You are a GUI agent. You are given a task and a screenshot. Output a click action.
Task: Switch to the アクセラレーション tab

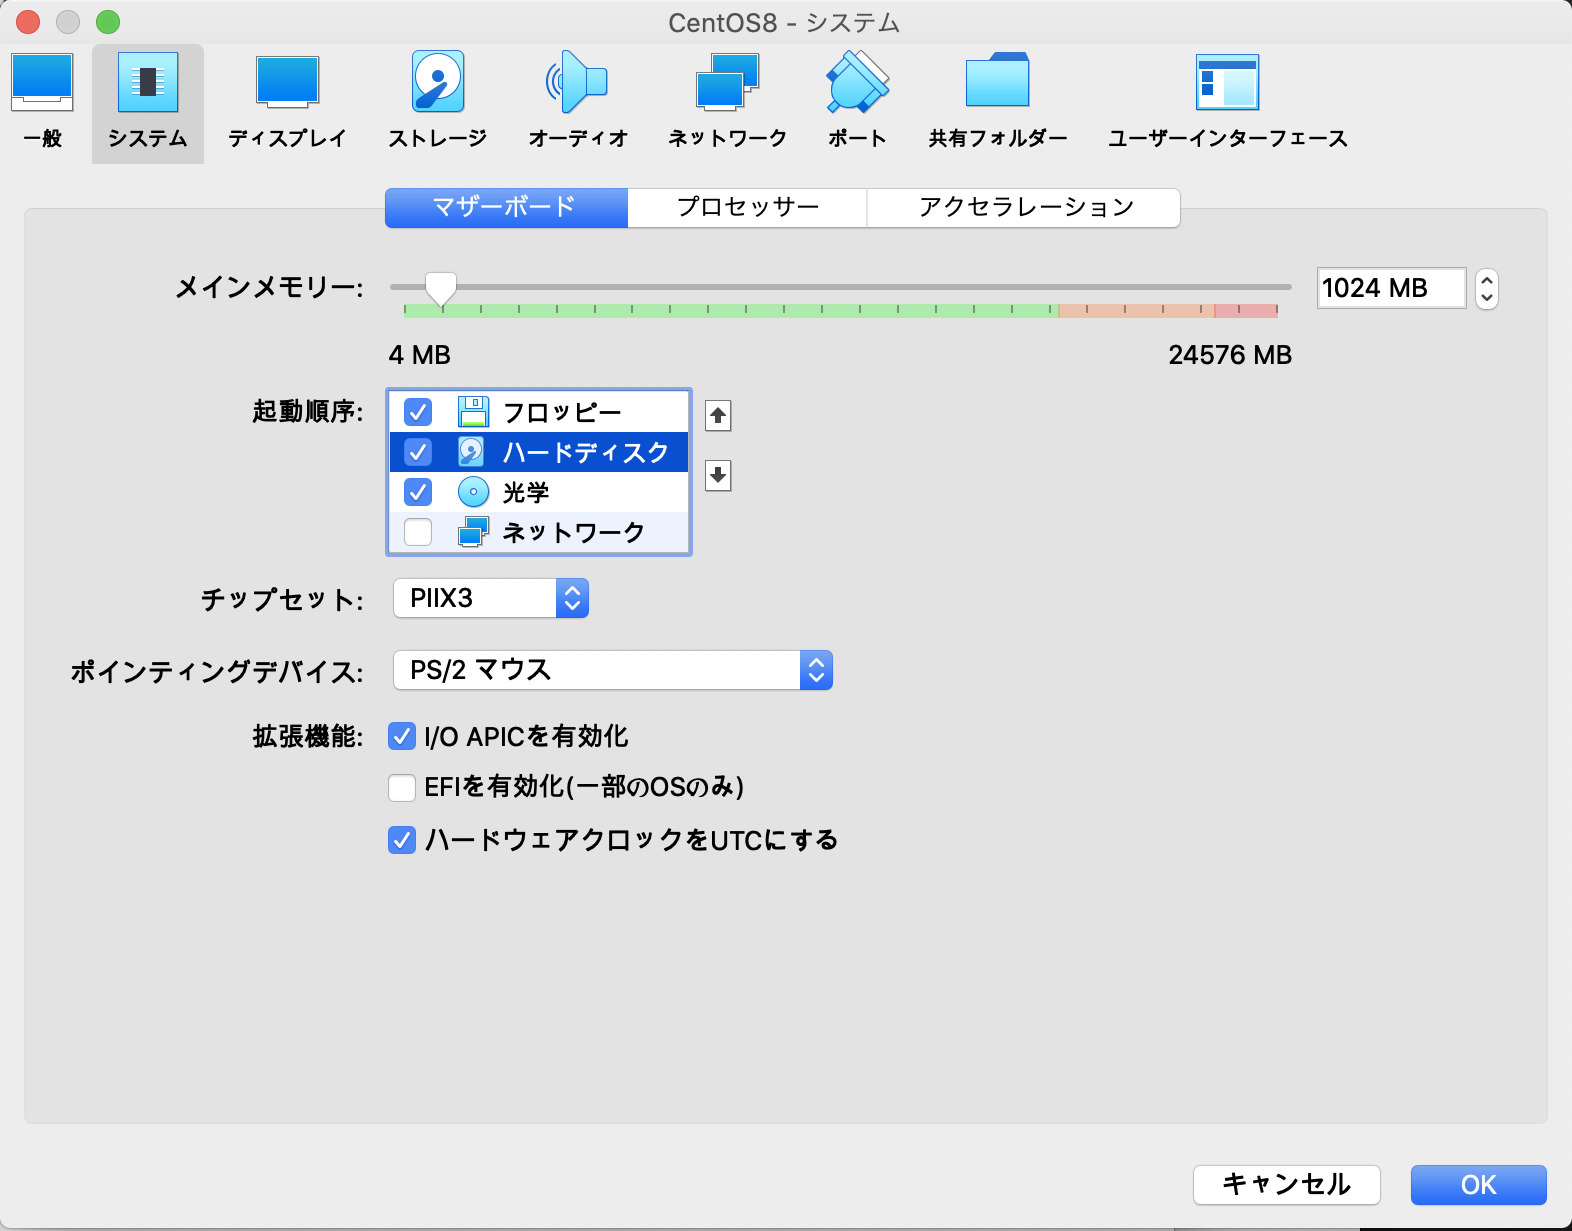pos(1024,208)
